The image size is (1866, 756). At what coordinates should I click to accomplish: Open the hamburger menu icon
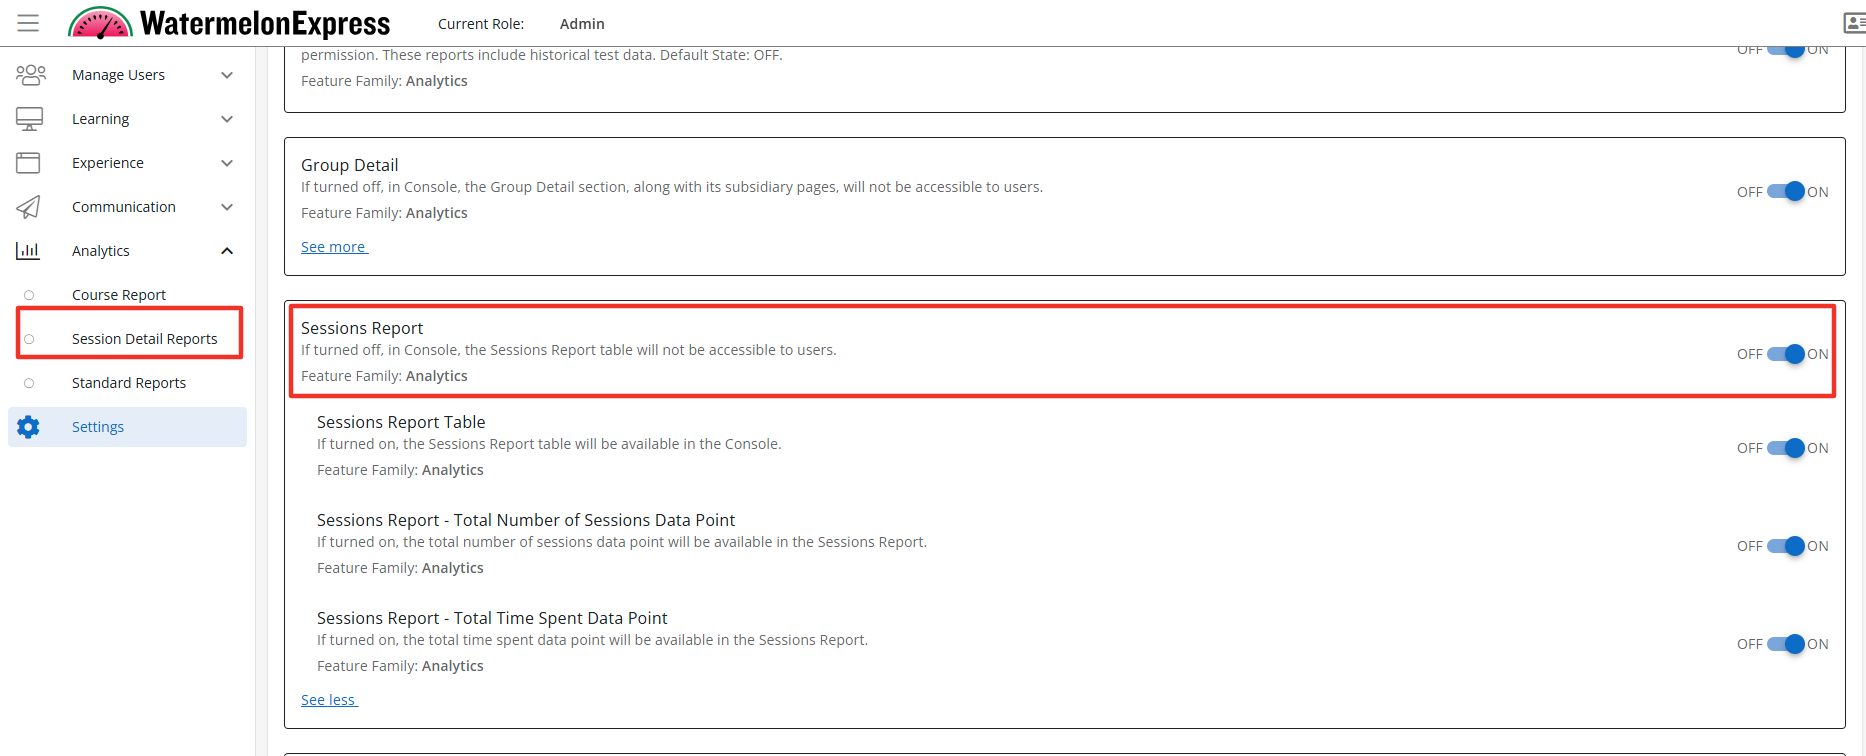pos(28,23)
